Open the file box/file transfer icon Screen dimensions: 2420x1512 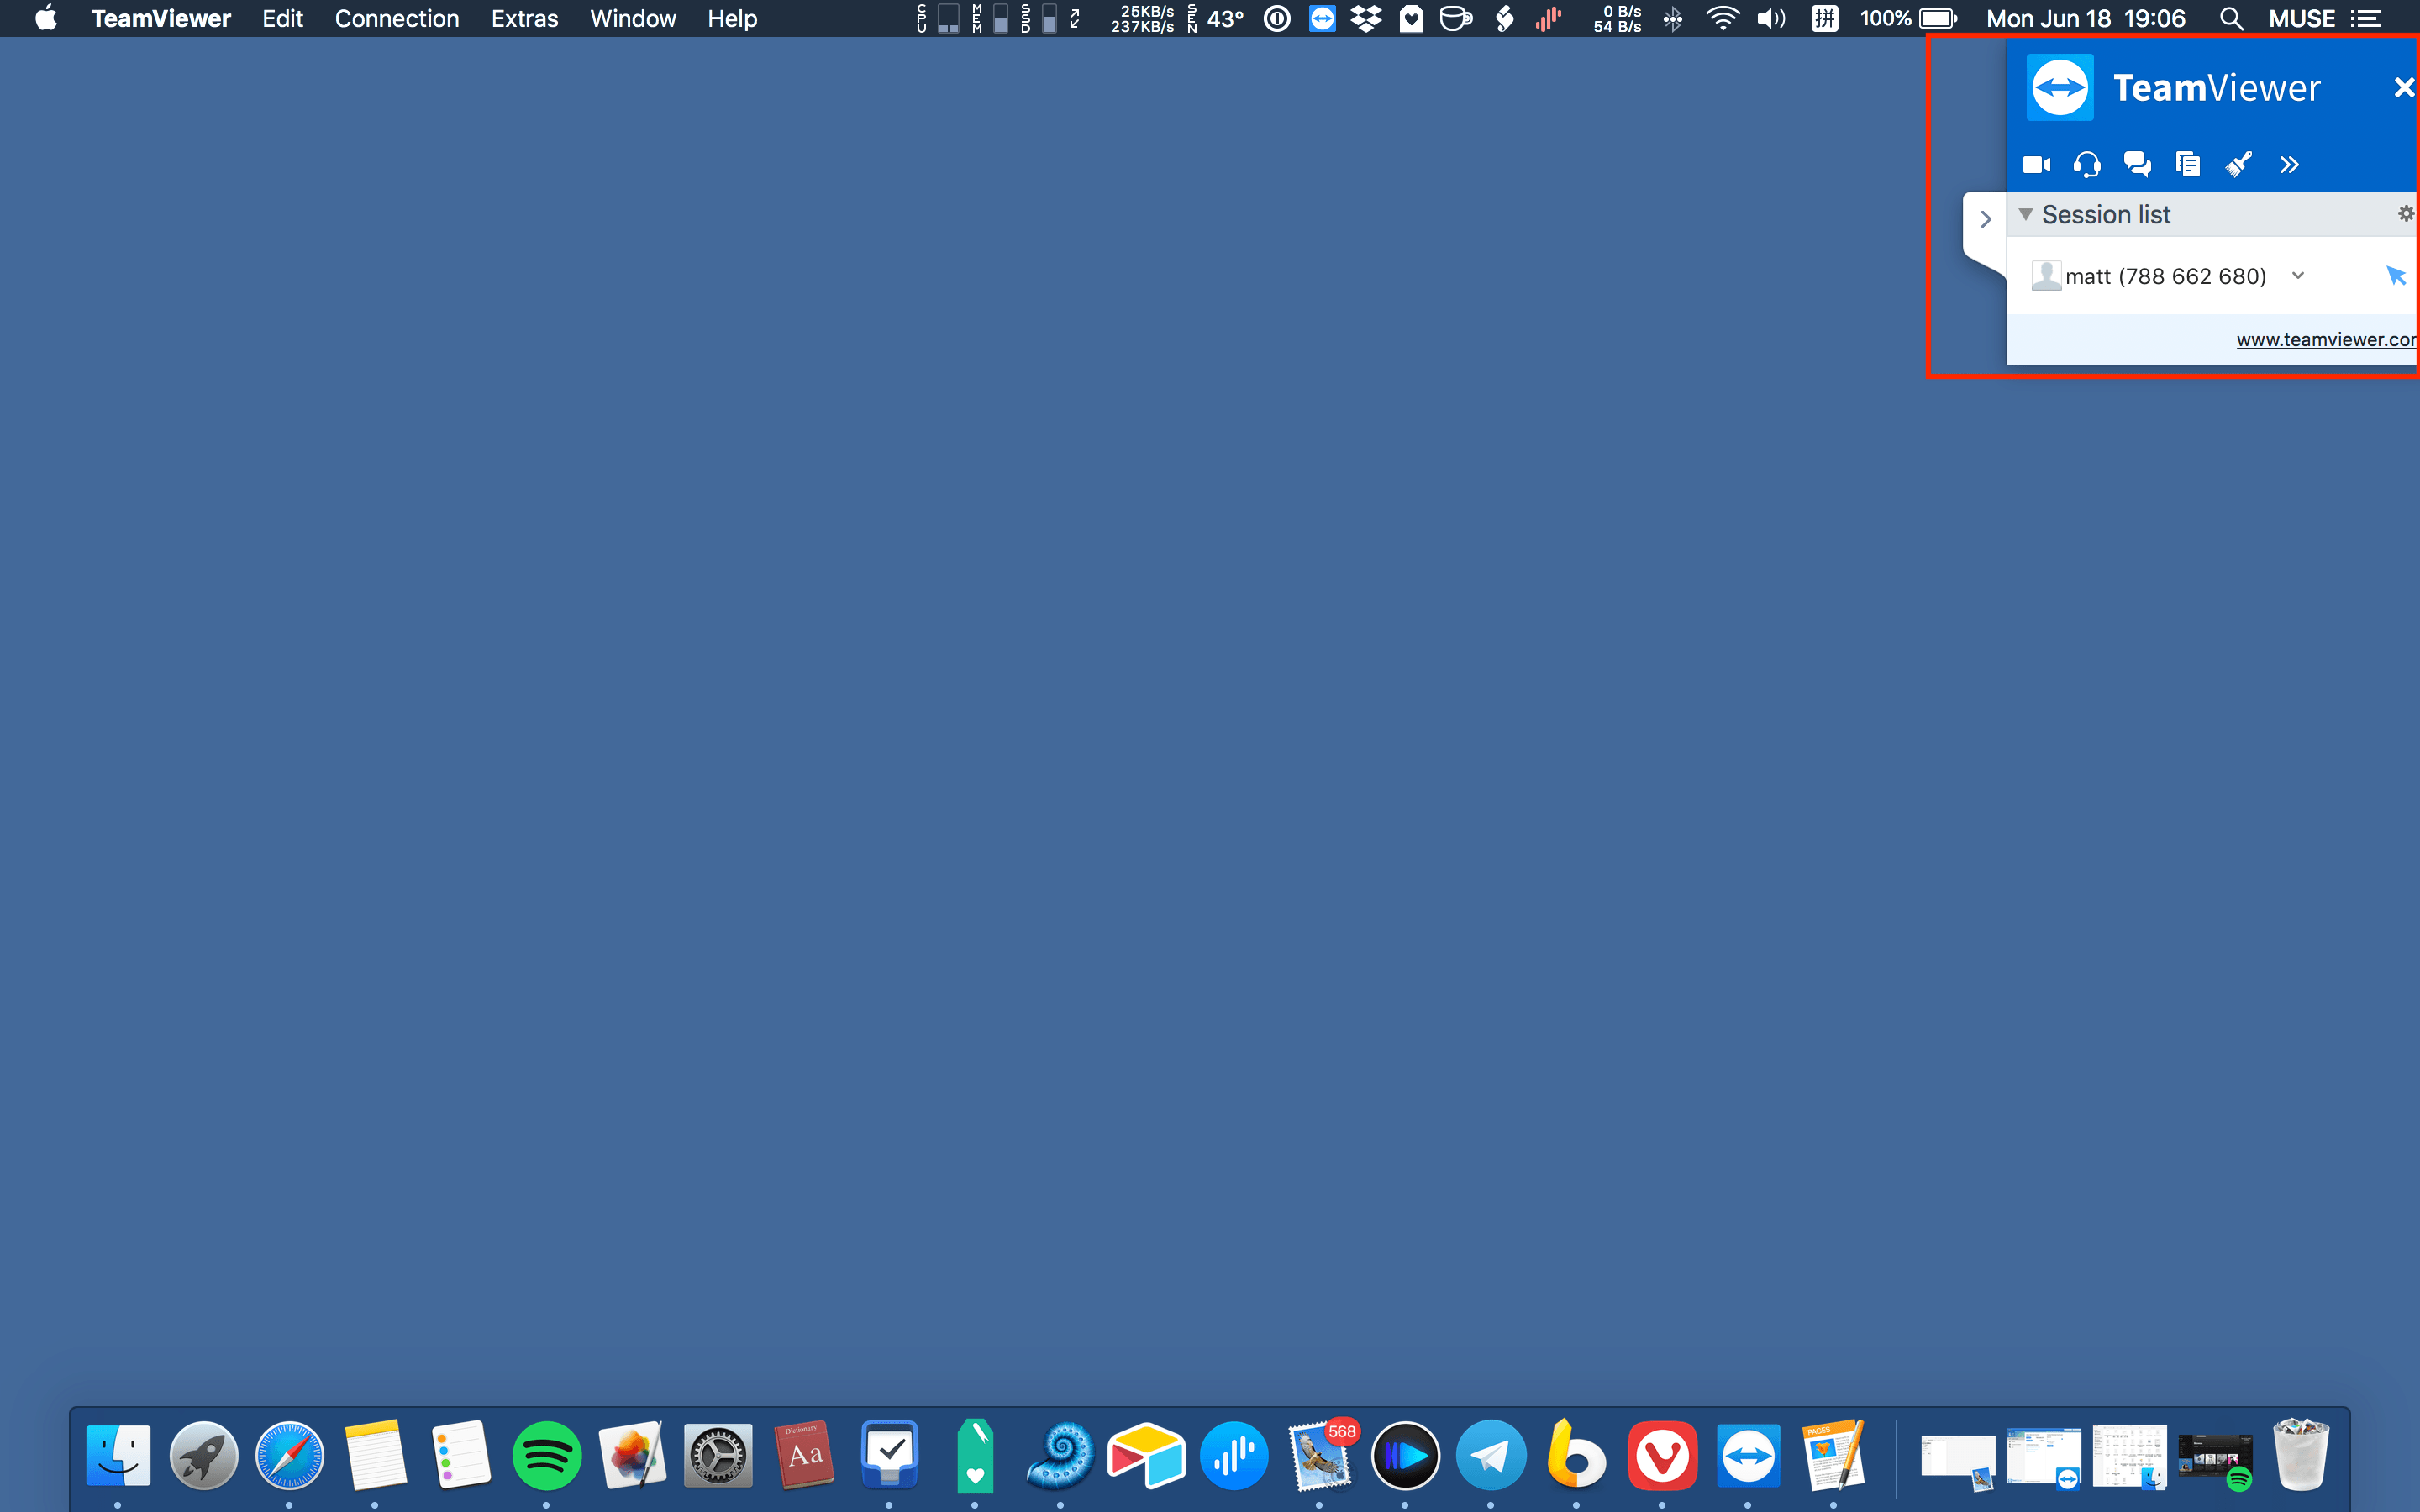[2188, 164]
